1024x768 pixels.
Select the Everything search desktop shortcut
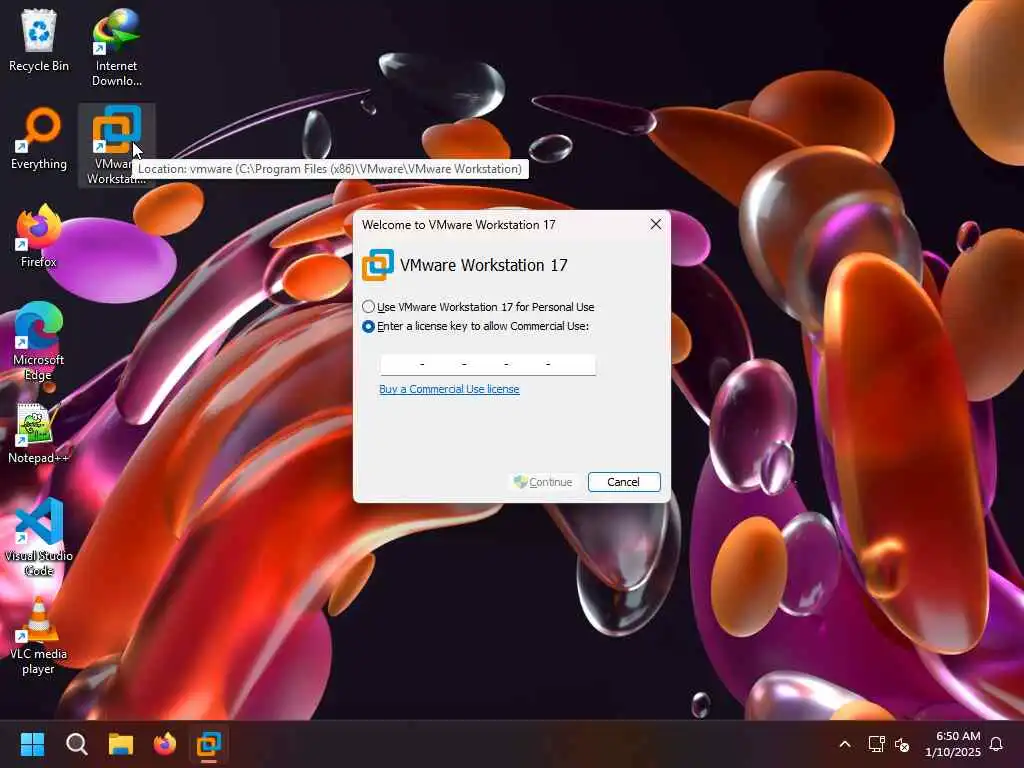(39, 138)
